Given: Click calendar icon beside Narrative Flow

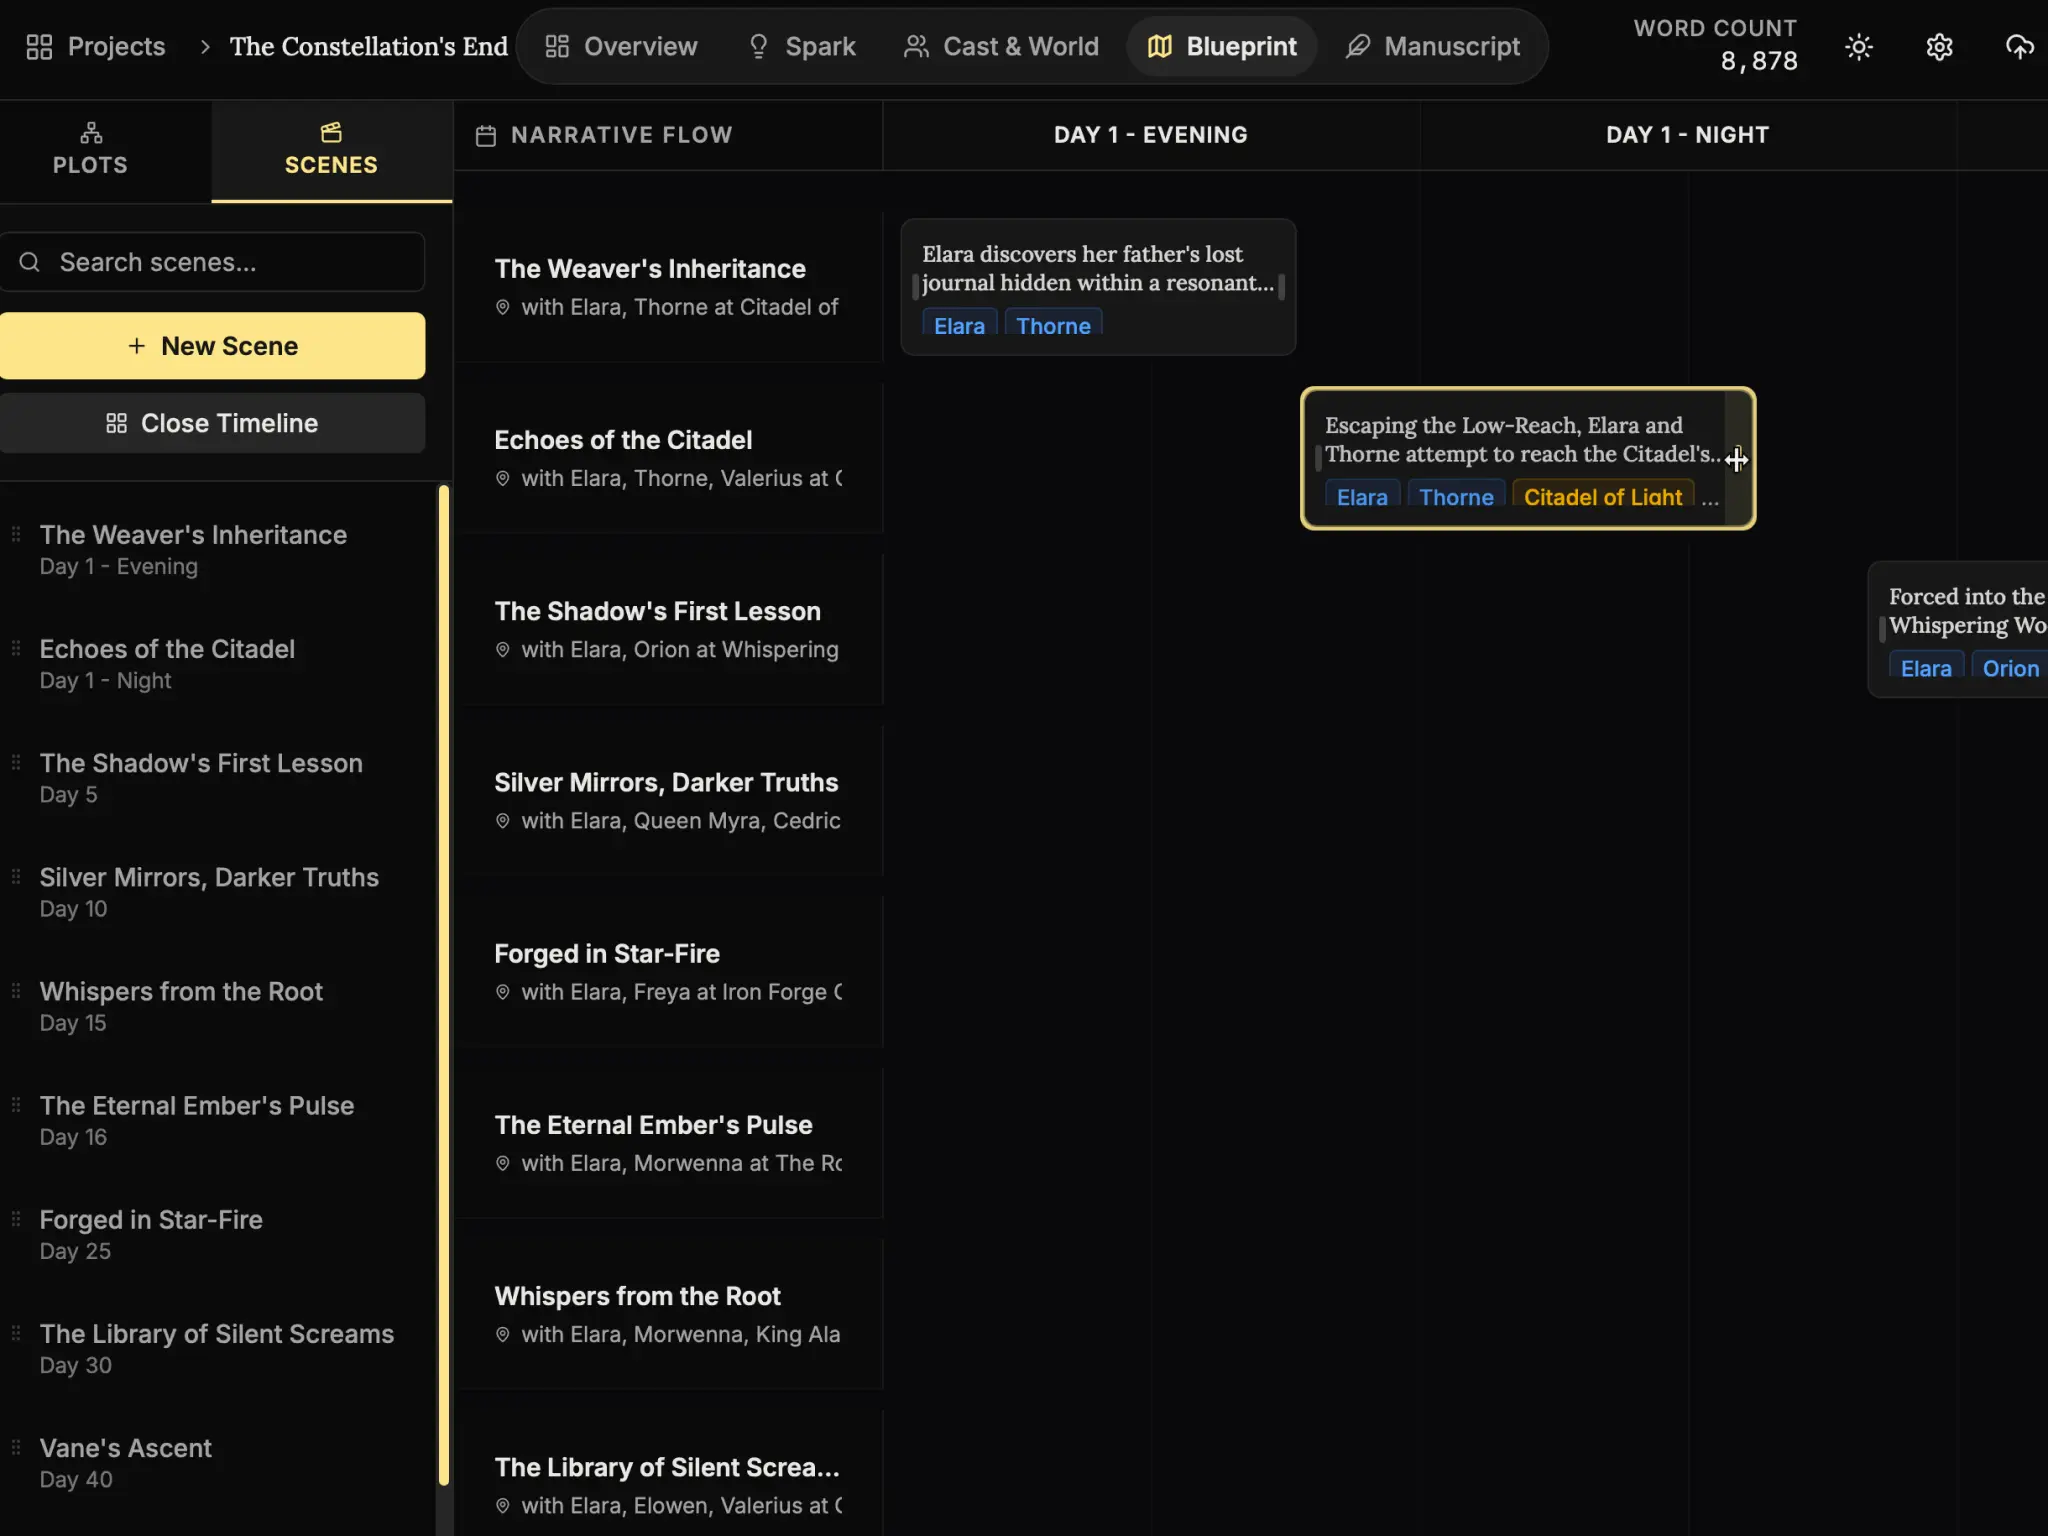Looking at the screenshot, I should pos(486,136).
